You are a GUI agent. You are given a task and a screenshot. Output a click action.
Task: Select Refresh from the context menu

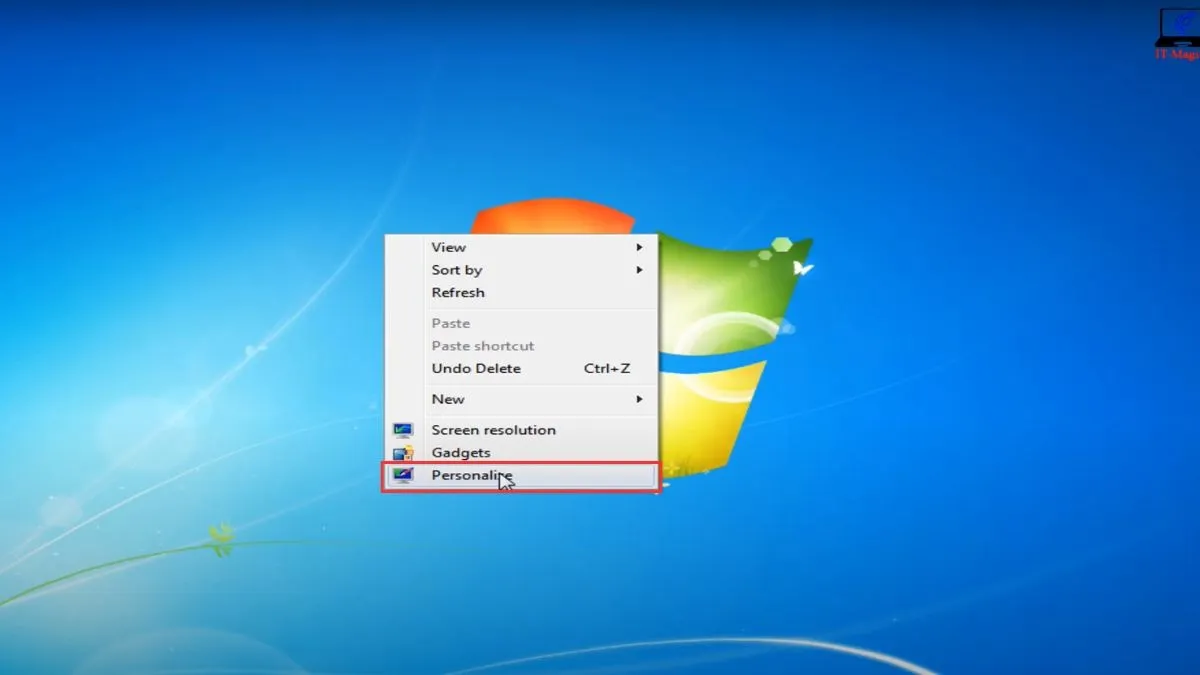[458, 293]
